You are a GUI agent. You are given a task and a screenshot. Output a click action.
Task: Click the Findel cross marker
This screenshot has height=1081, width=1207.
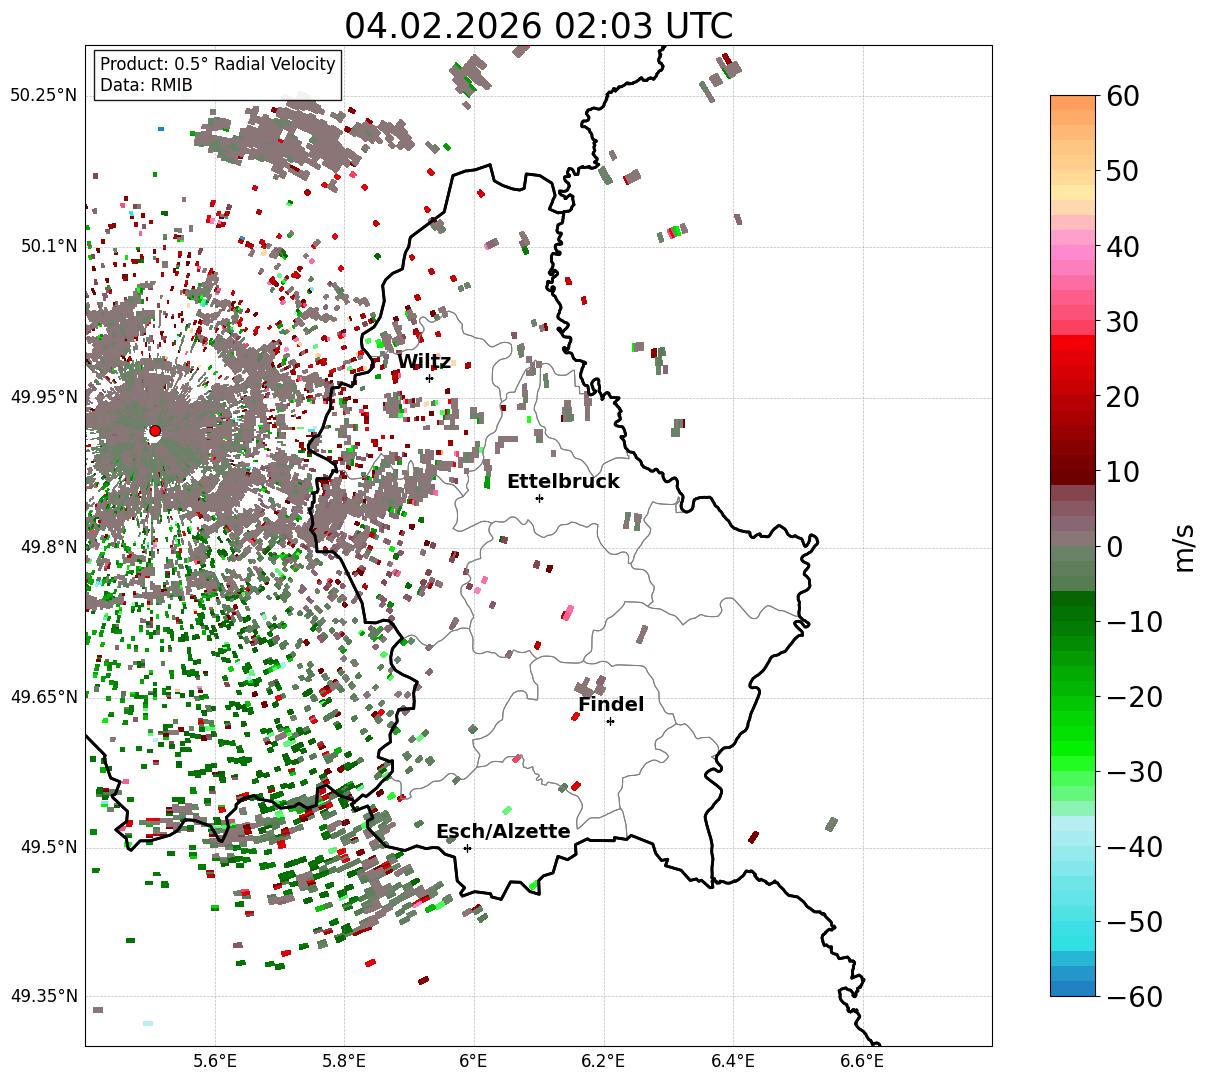point(610,721)
